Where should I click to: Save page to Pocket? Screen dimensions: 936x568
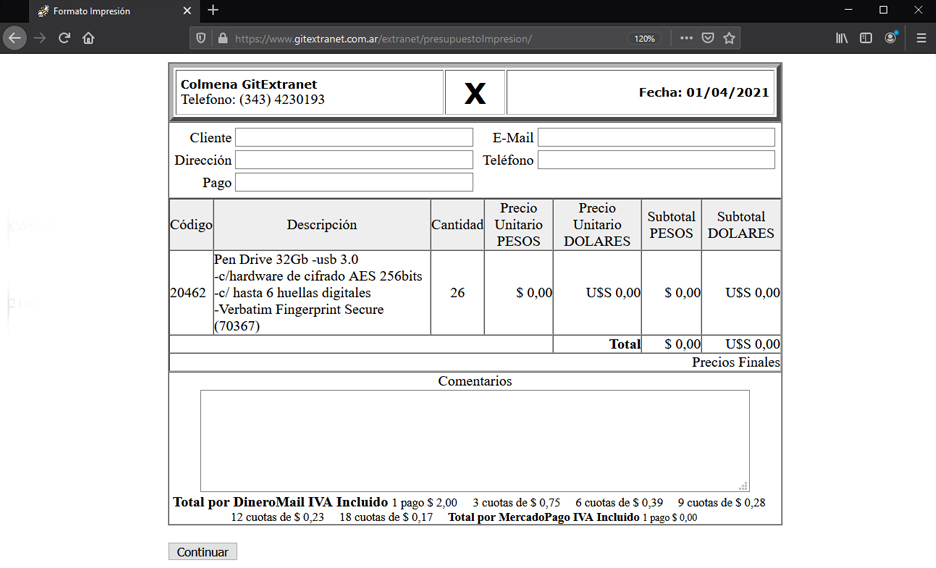707,38
